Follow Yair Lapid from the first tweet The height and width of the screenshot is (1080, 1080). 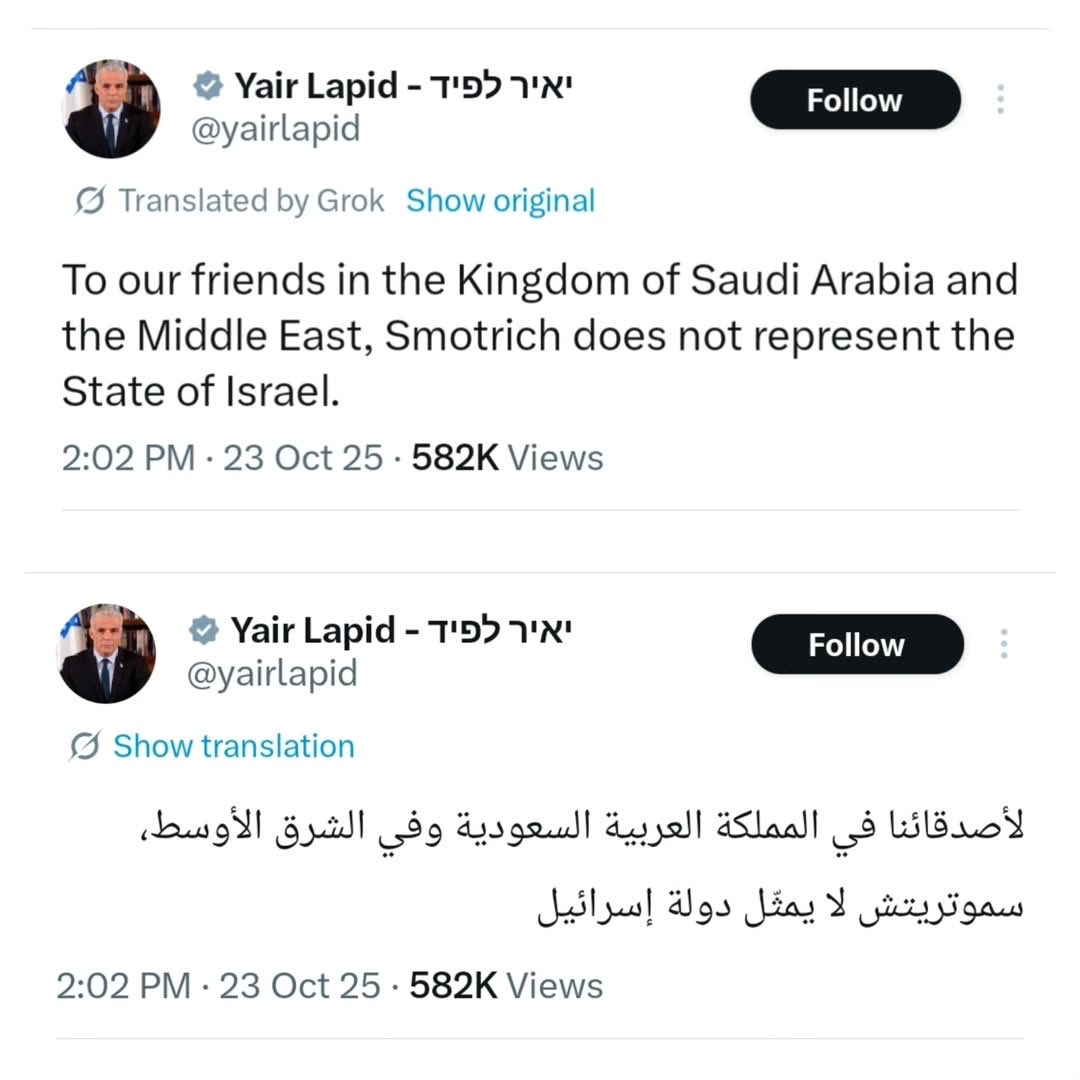click(855, 100)
